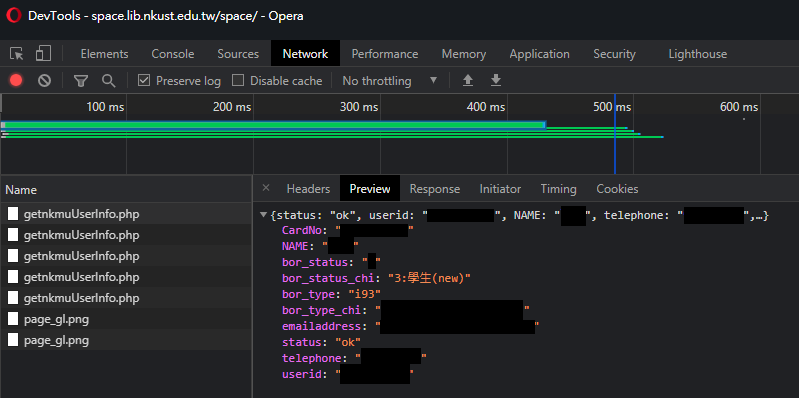Click the Opera logo in the title bar
The height and width of the screenshot is (398, 799).
(14, 15)
